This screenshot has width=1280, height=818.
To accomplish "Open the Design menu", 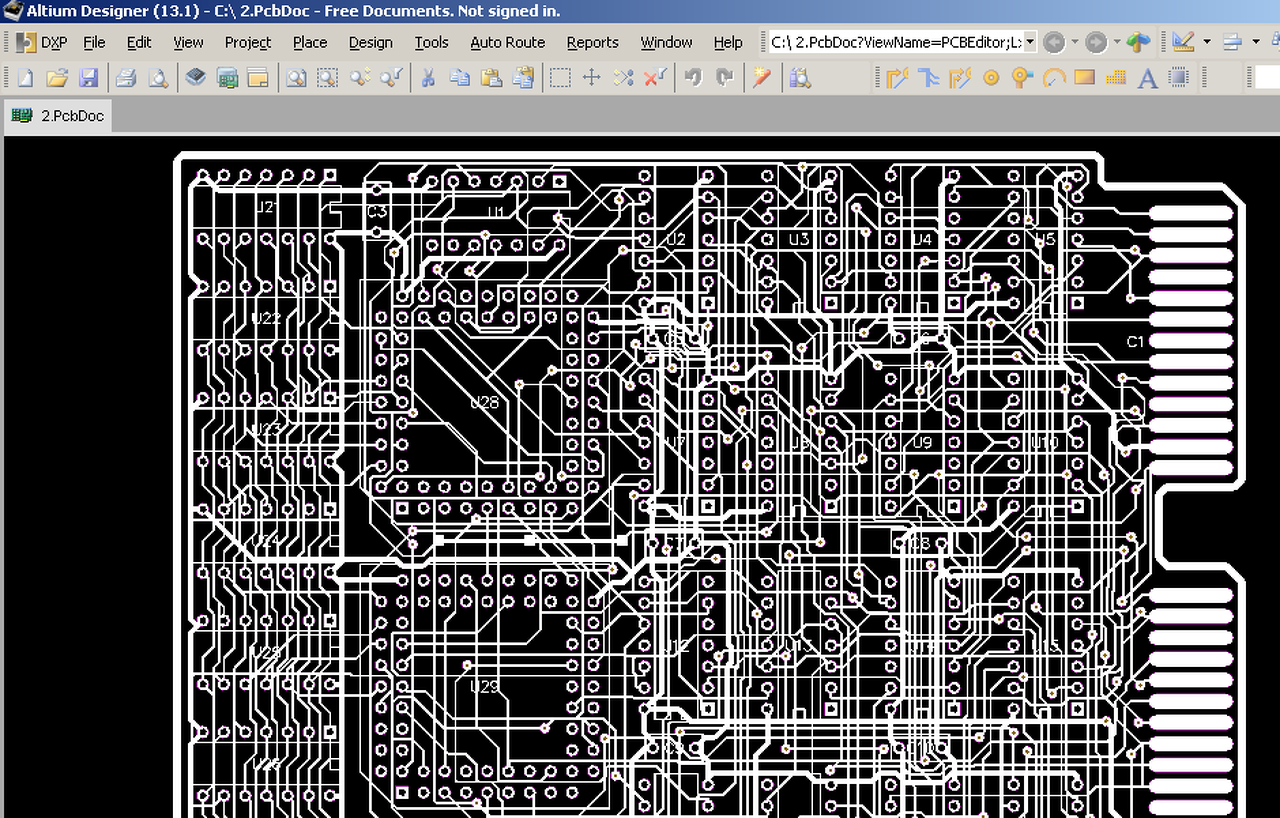I will pyautogui.click(x=370, y=42).
